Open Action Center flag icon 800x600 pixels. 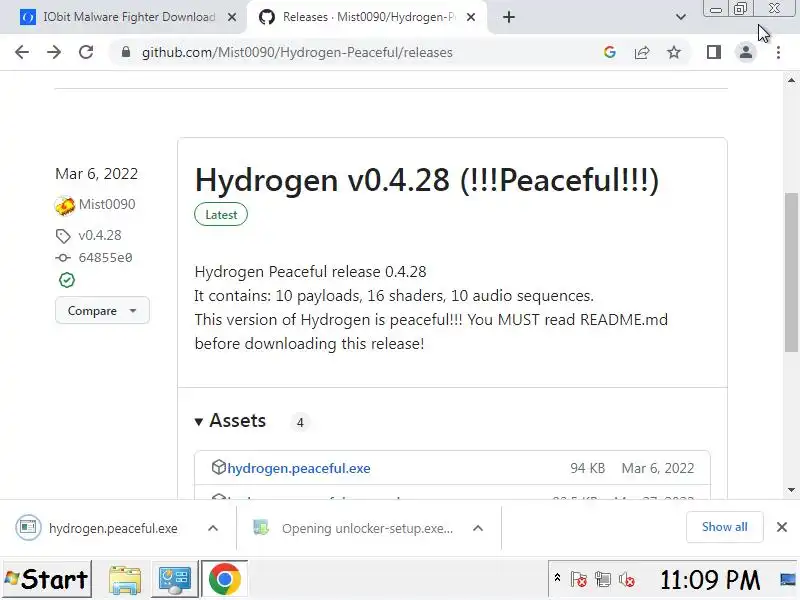point(579,580)
